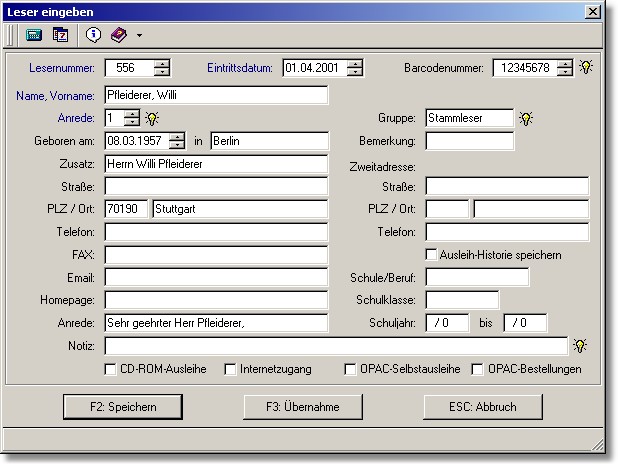Click the lightbulb beside Gruppe field
The height and width of the screenshot is (466, 618).
(x=526, y=118)
